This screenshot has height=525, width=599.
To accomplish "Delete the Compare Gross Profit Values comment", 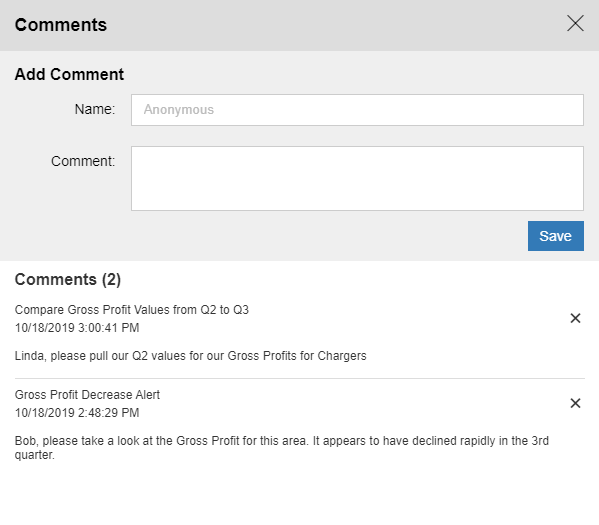I will point(575,318).
